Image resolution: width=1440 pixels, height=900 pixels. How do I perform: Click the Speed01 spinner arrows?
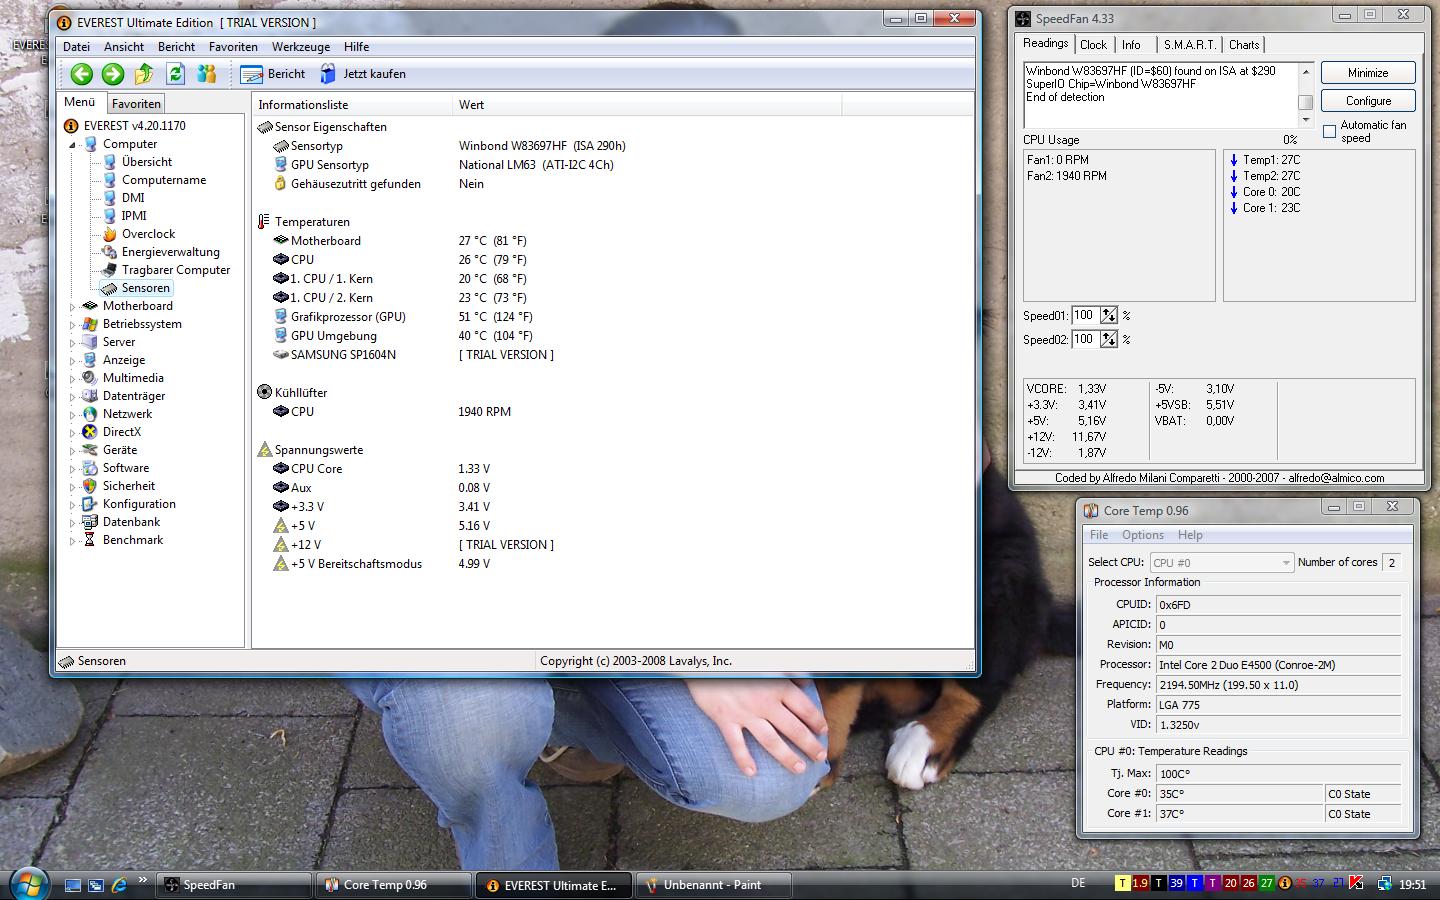click(x=1109, y=315)
